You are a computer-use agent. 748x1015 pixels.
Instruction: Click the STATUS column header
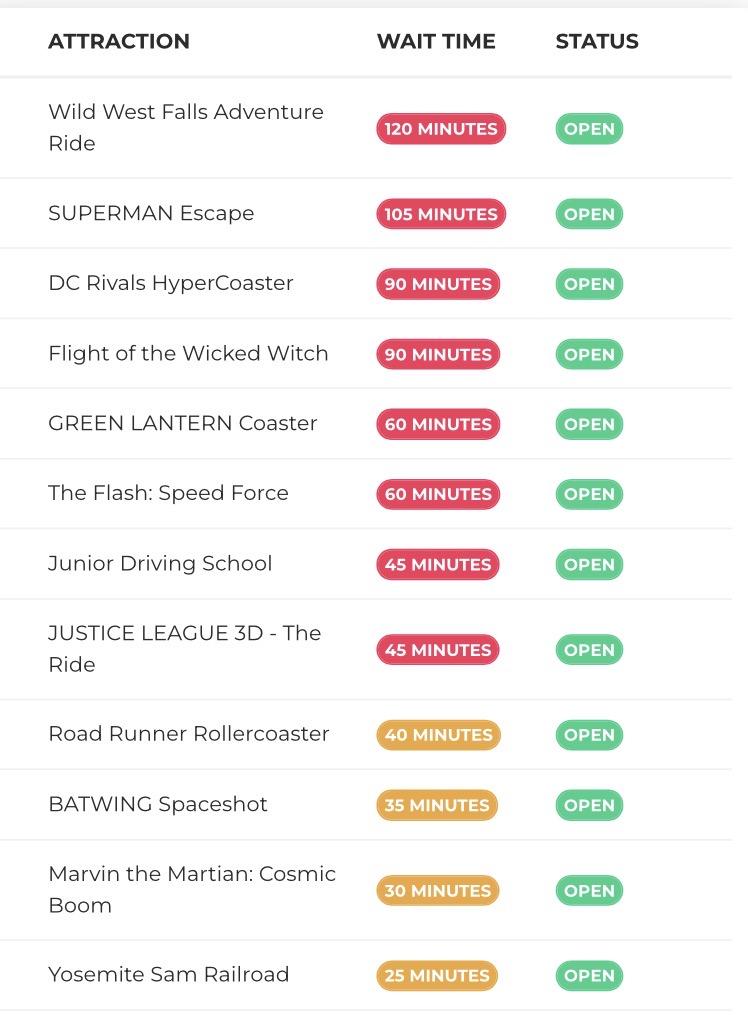pyautogui.click(x=597, y=41)
